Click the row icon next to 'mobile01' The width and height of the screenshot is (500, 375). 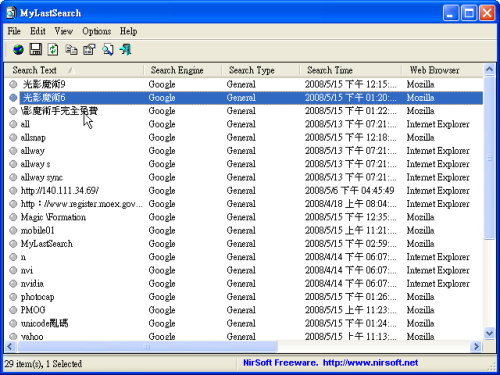(x=13, y=230)
